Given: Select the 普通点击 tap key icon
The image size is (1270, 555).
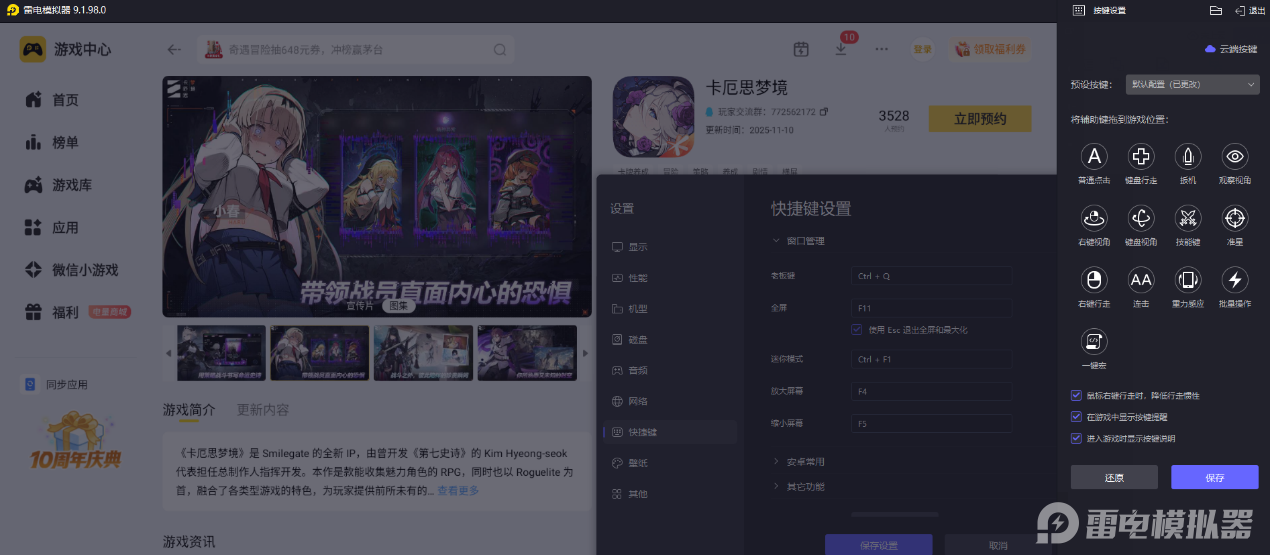Looking at the screenshot, I should [1094, 156].
